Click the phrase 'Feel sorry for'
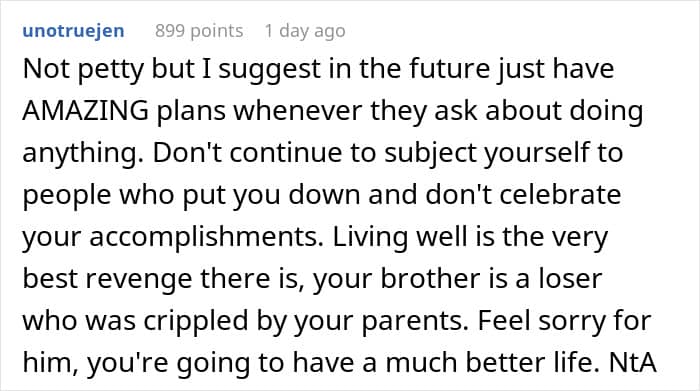 click(x=564, y=321)
